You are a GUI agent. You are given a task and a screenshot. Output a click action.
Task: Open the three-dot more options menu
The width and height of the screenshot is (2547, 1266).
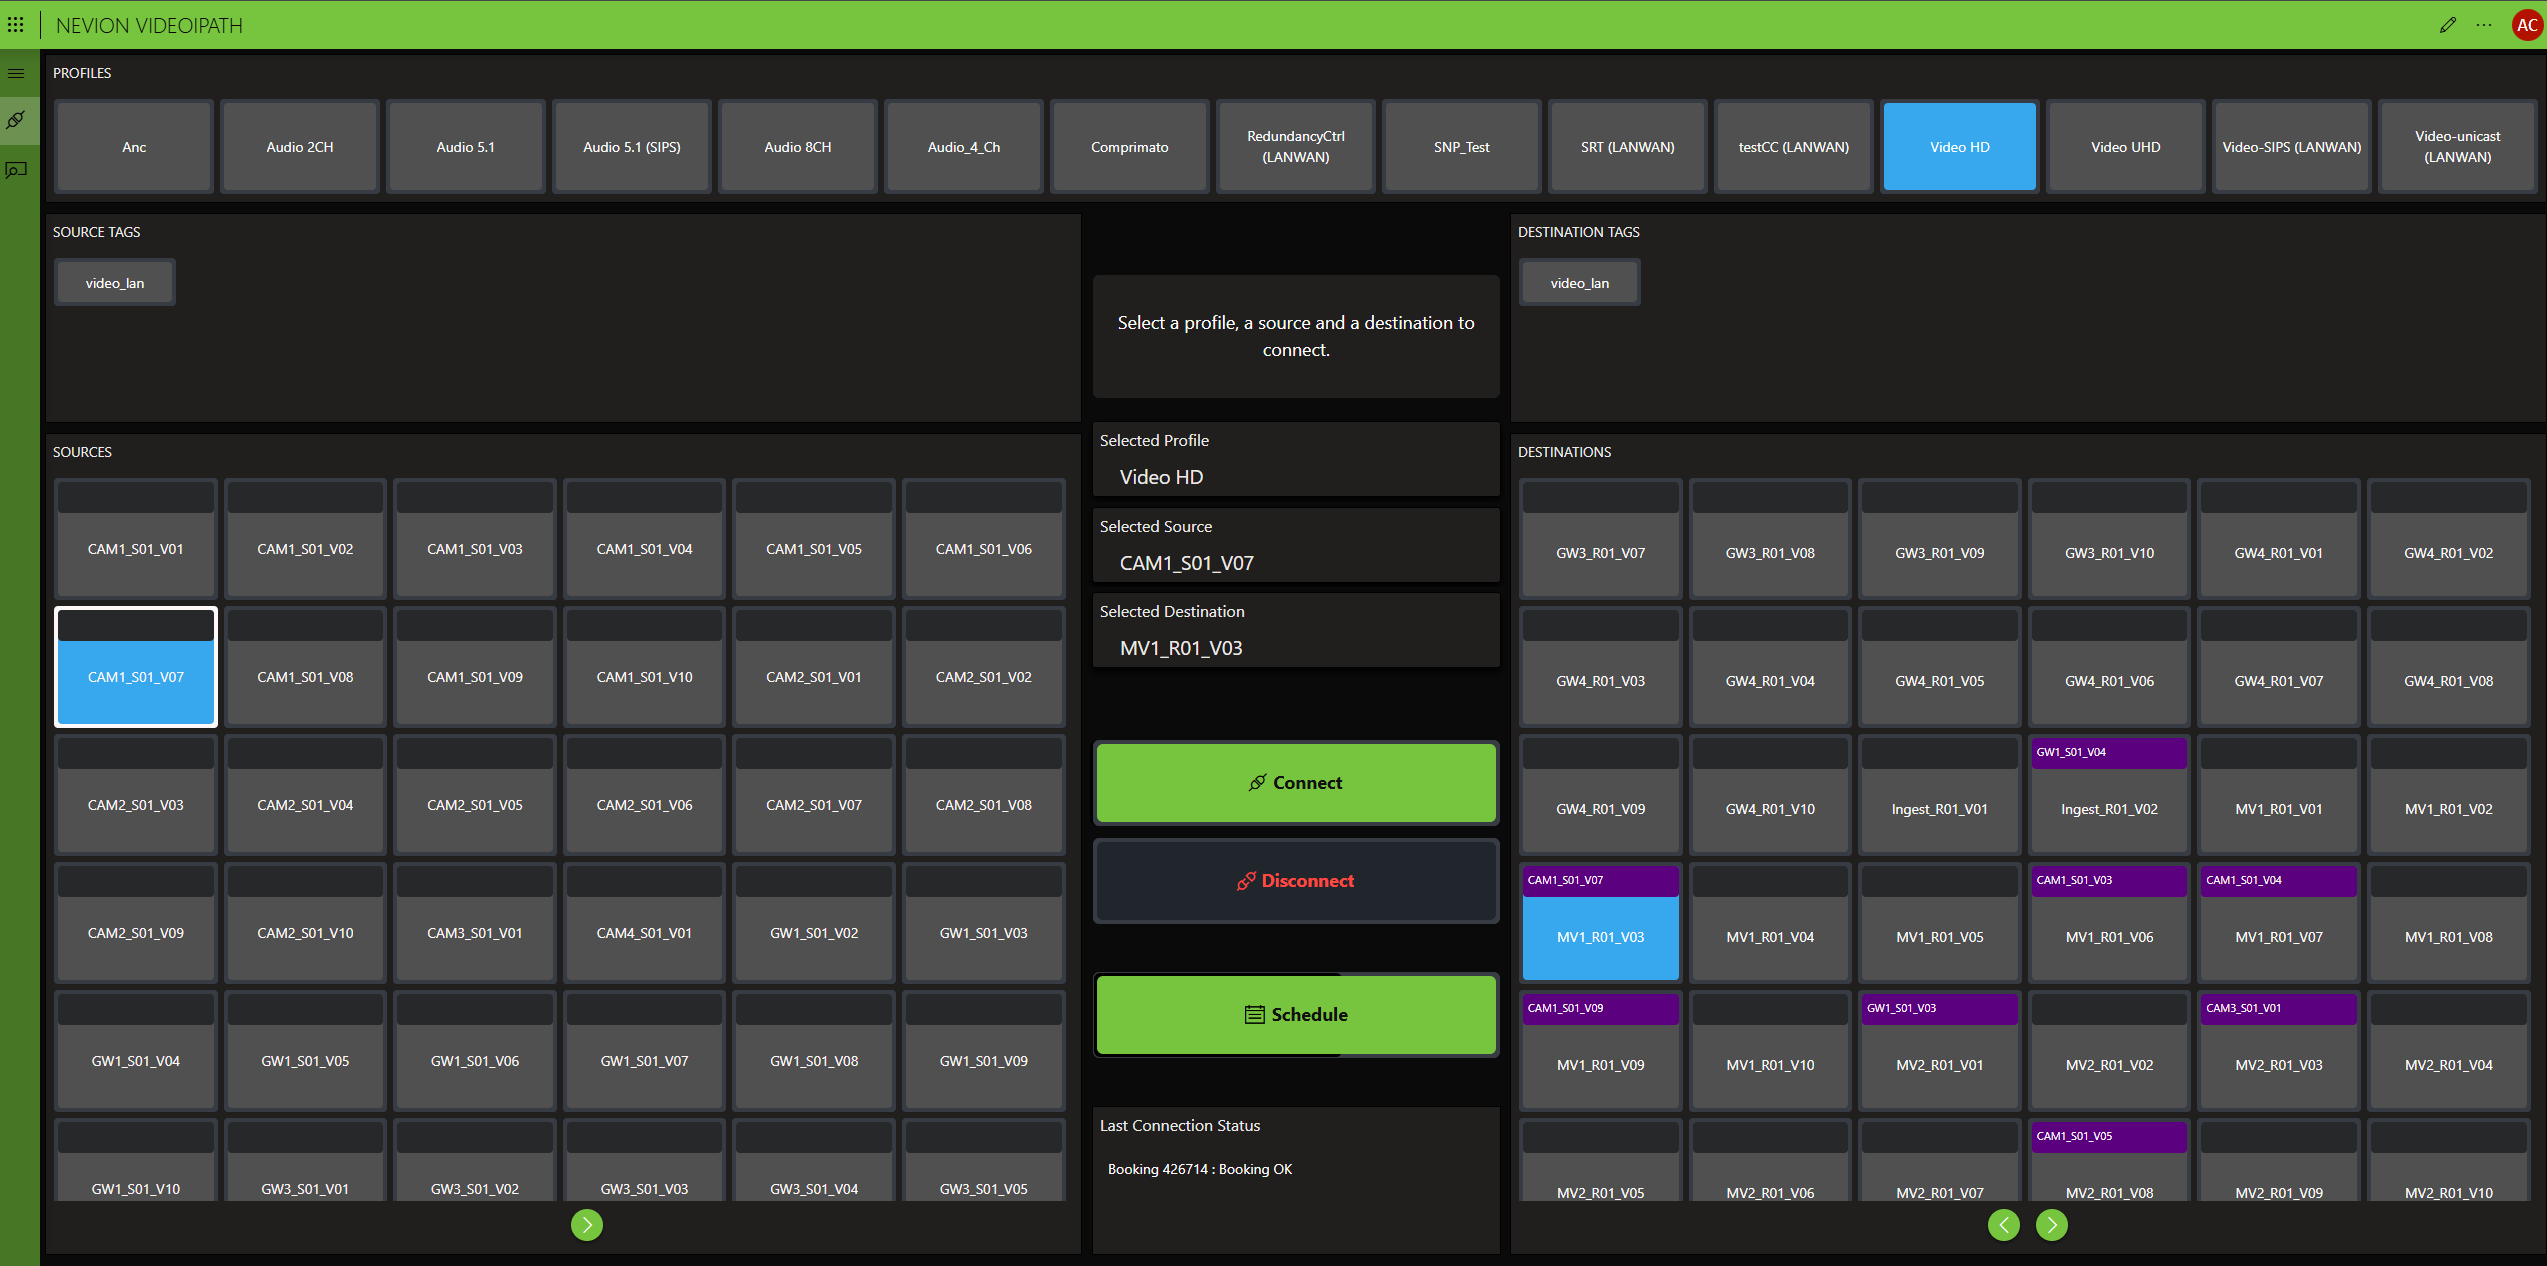pos(2484,25)
